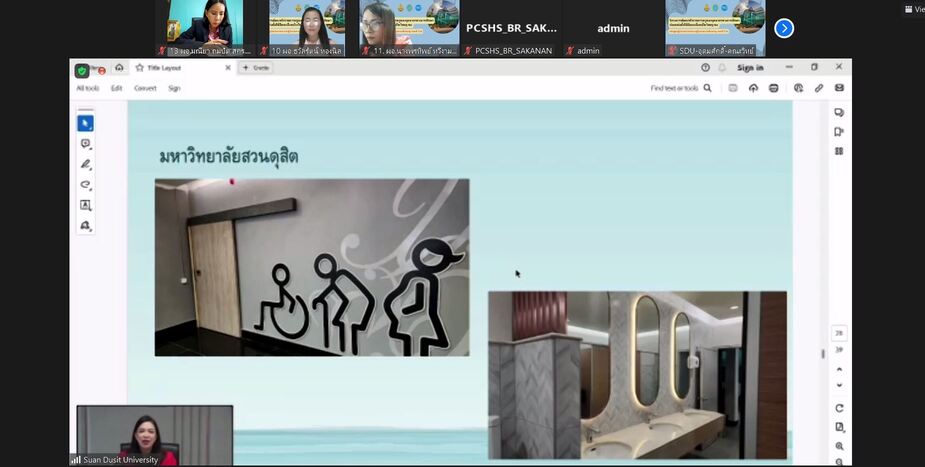Open the comments panel on the right
This screenshot has height=467, width=925.
pyautogui.click(x=839, y=113)
